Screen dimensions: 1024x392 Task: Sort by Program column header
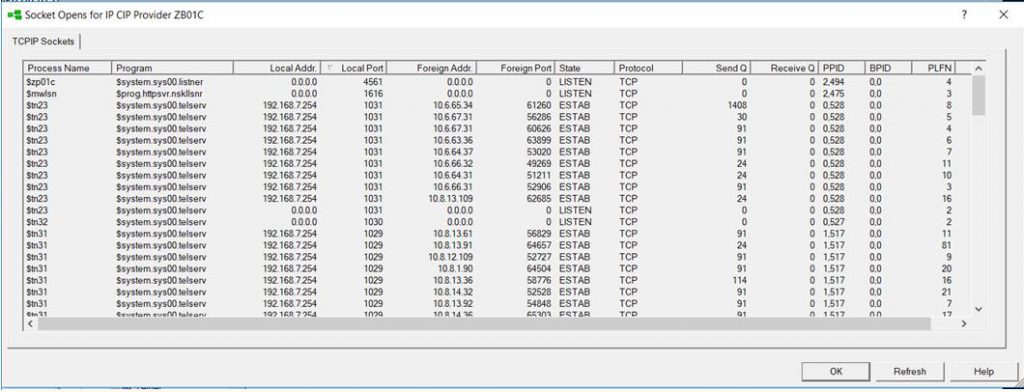pos(172,68)
